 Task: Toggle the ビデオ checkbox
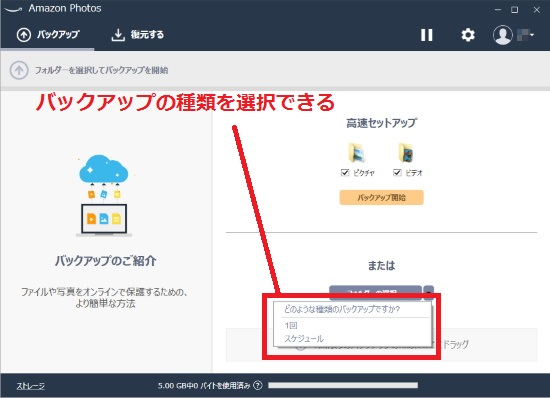click(x=397, y=173)
